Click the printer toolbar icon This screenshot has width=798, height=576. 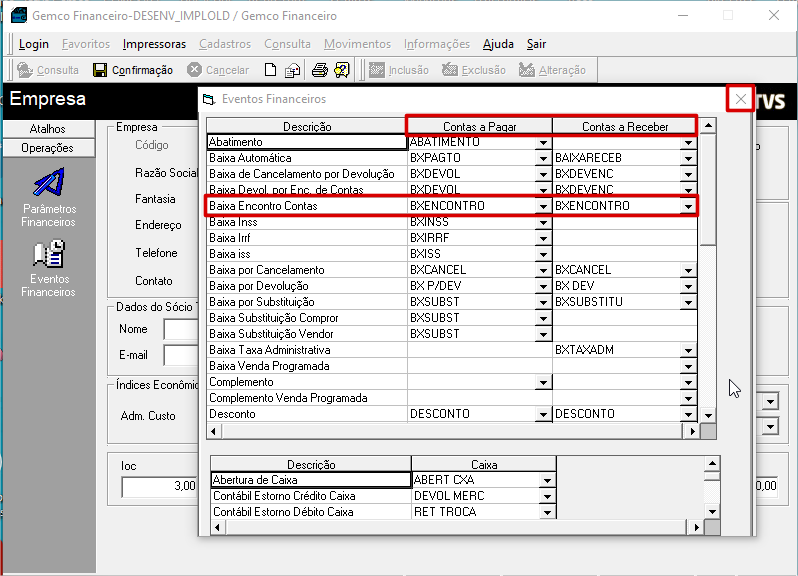pyautogui.click(x=319, y=70)
